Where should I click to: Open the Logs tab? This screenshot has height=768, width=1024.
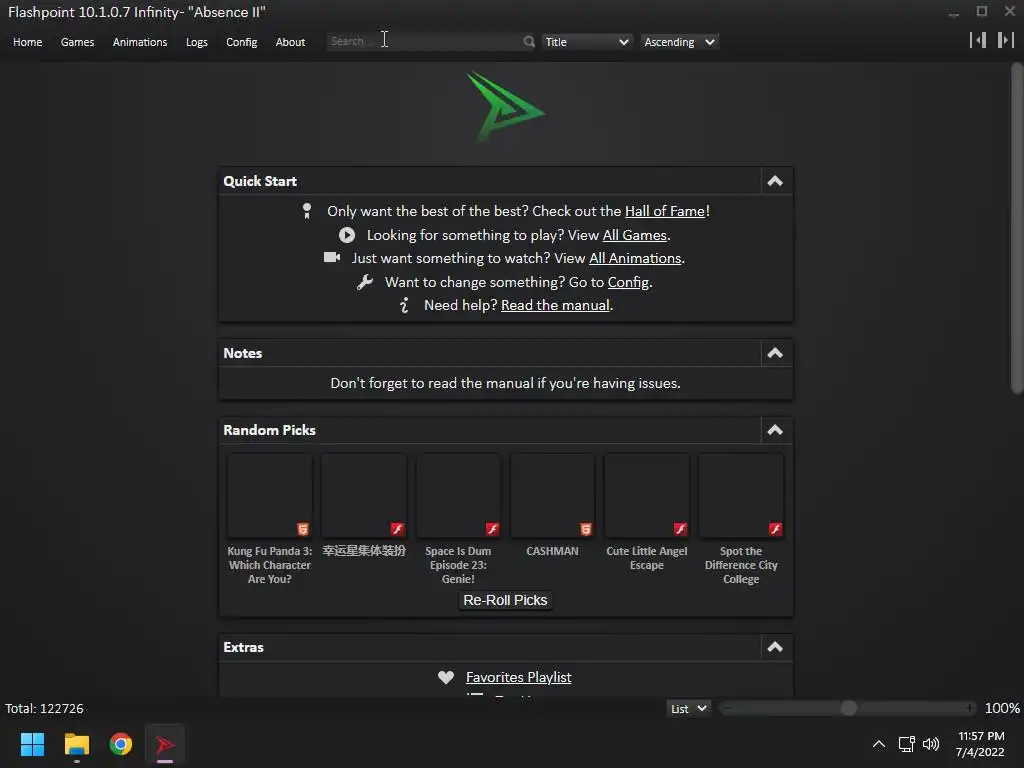(x=197, y=42)
